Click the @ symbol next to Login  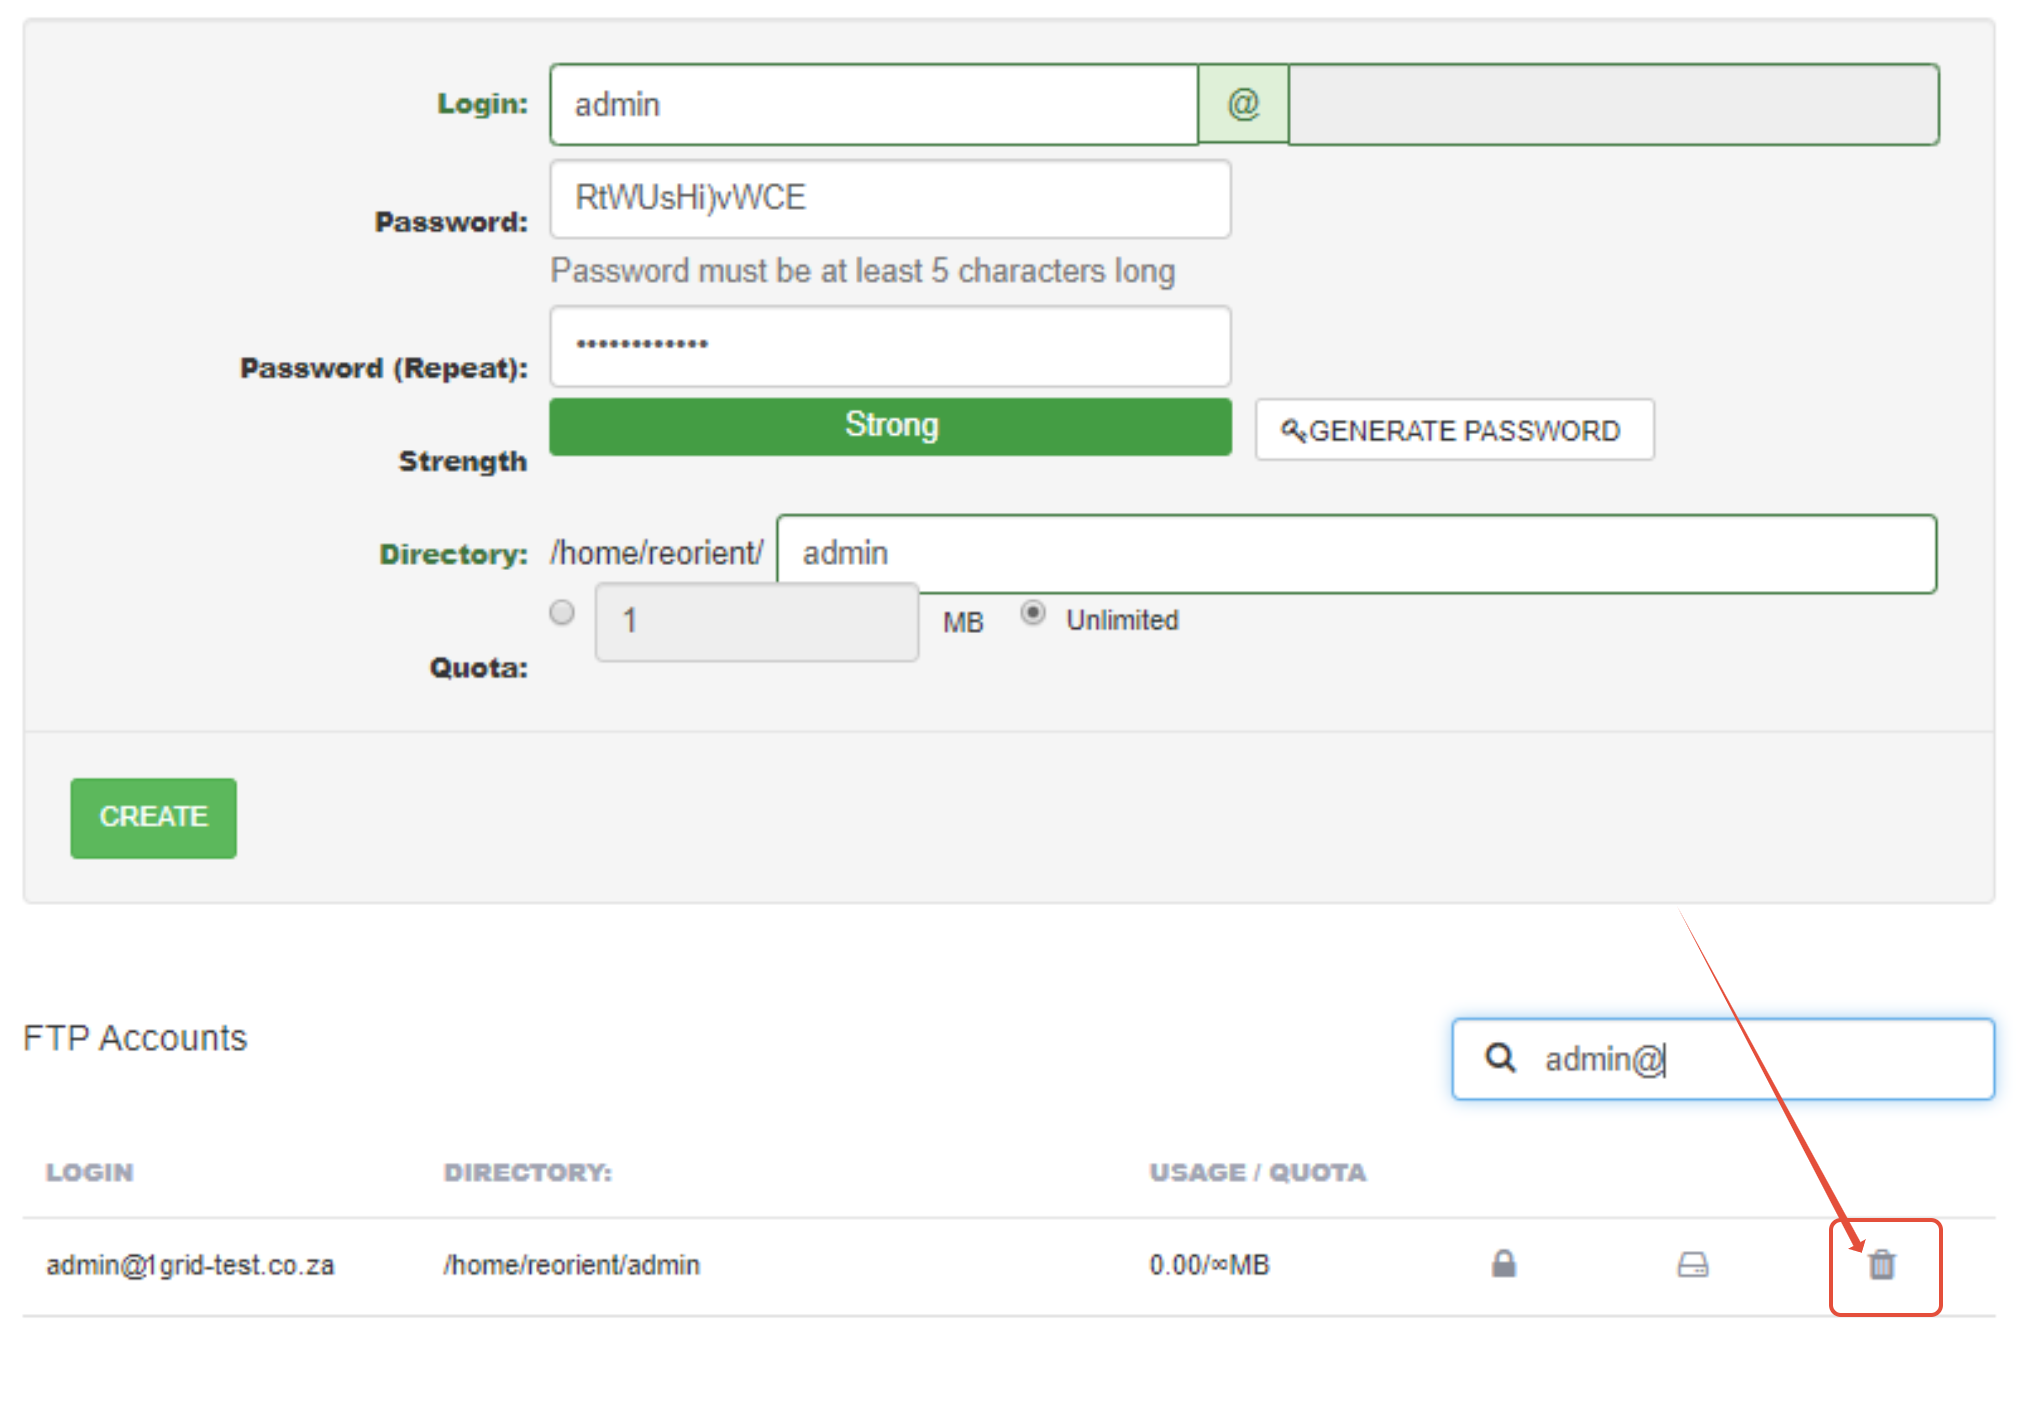[x=1243, y=104]
